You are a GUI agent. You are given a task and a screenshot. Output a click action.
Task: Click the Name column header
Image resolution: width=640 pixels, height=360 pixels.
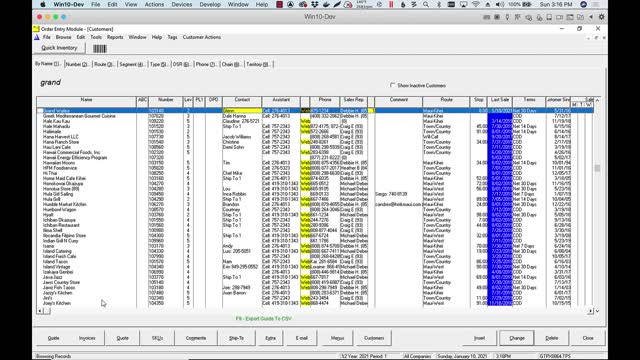[86, 100]
